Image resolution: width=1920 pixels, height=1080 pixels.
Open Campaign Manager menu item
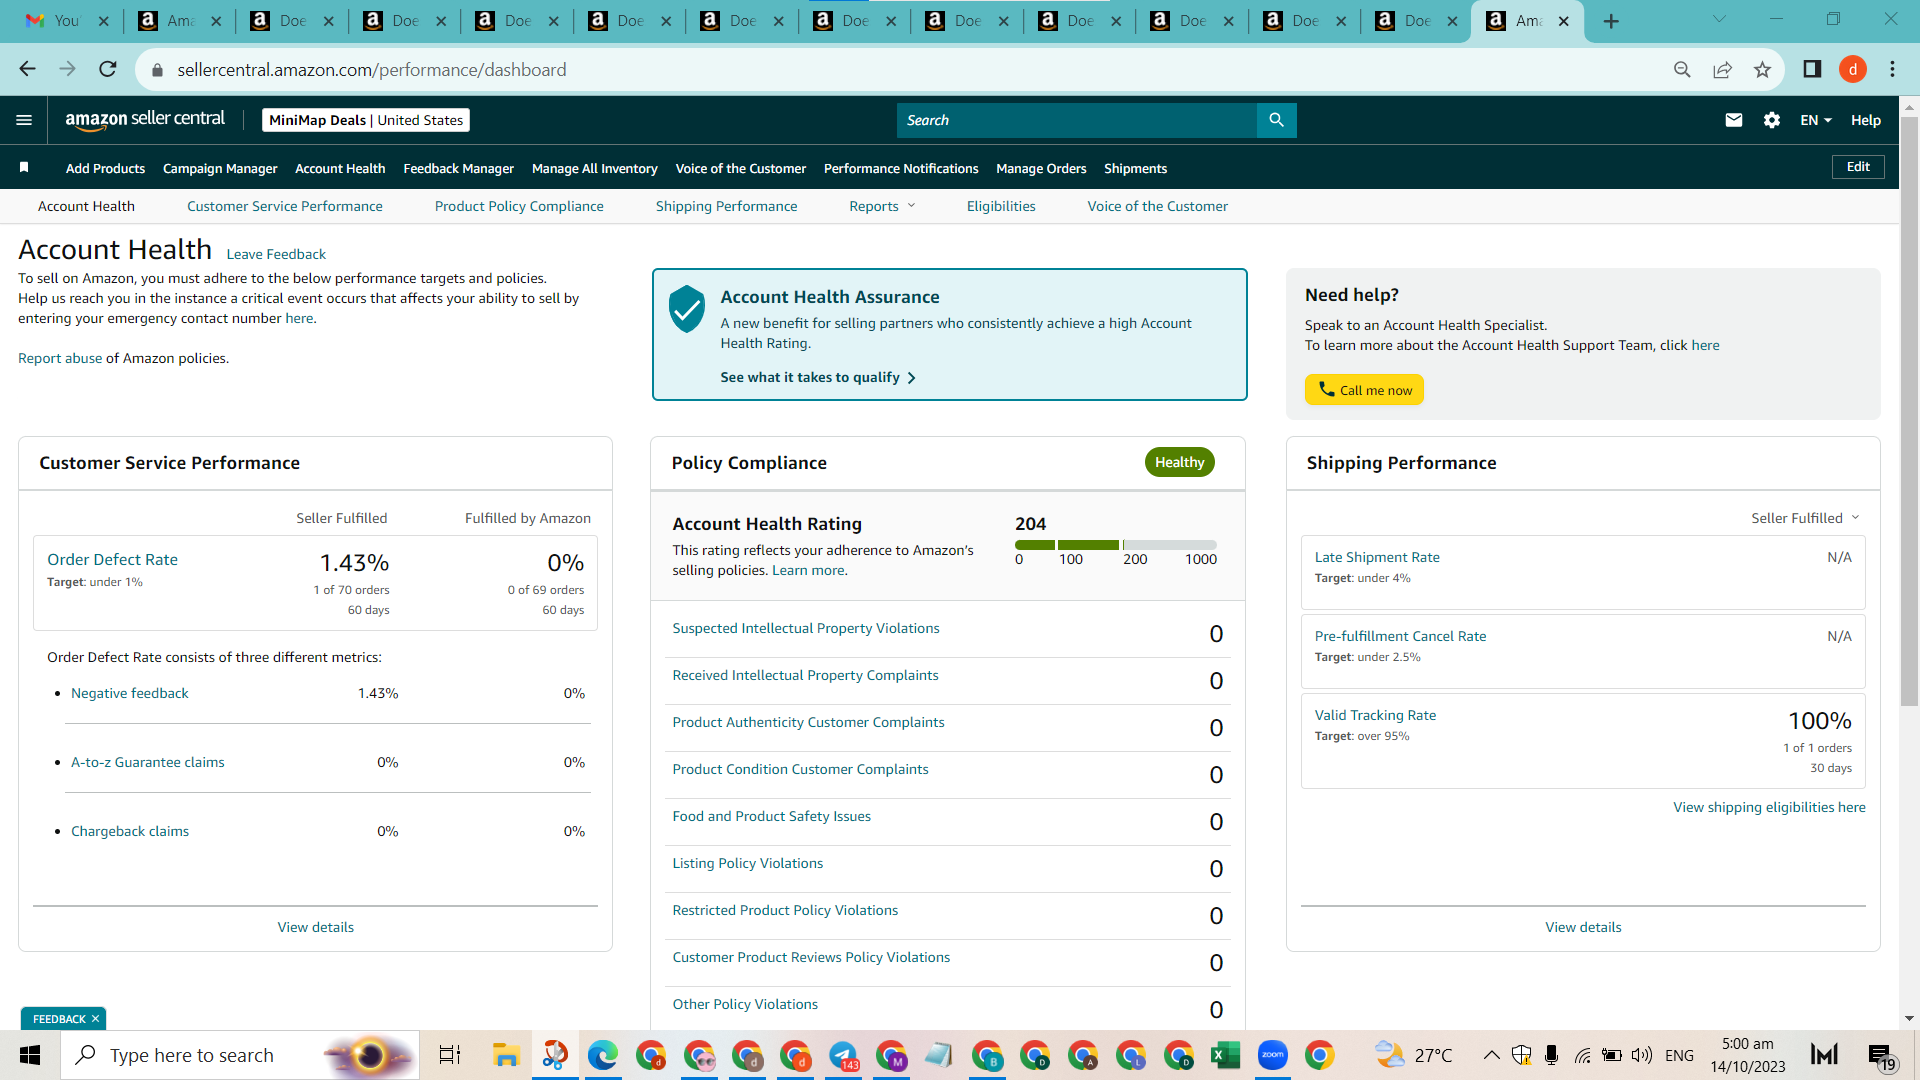coord(220,168)
